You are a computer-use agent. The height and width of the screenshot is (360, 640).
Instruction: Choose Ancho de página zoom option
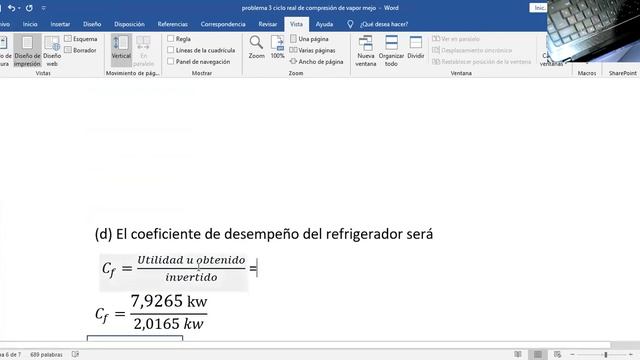pyautogui.click(x=316, y=62)
